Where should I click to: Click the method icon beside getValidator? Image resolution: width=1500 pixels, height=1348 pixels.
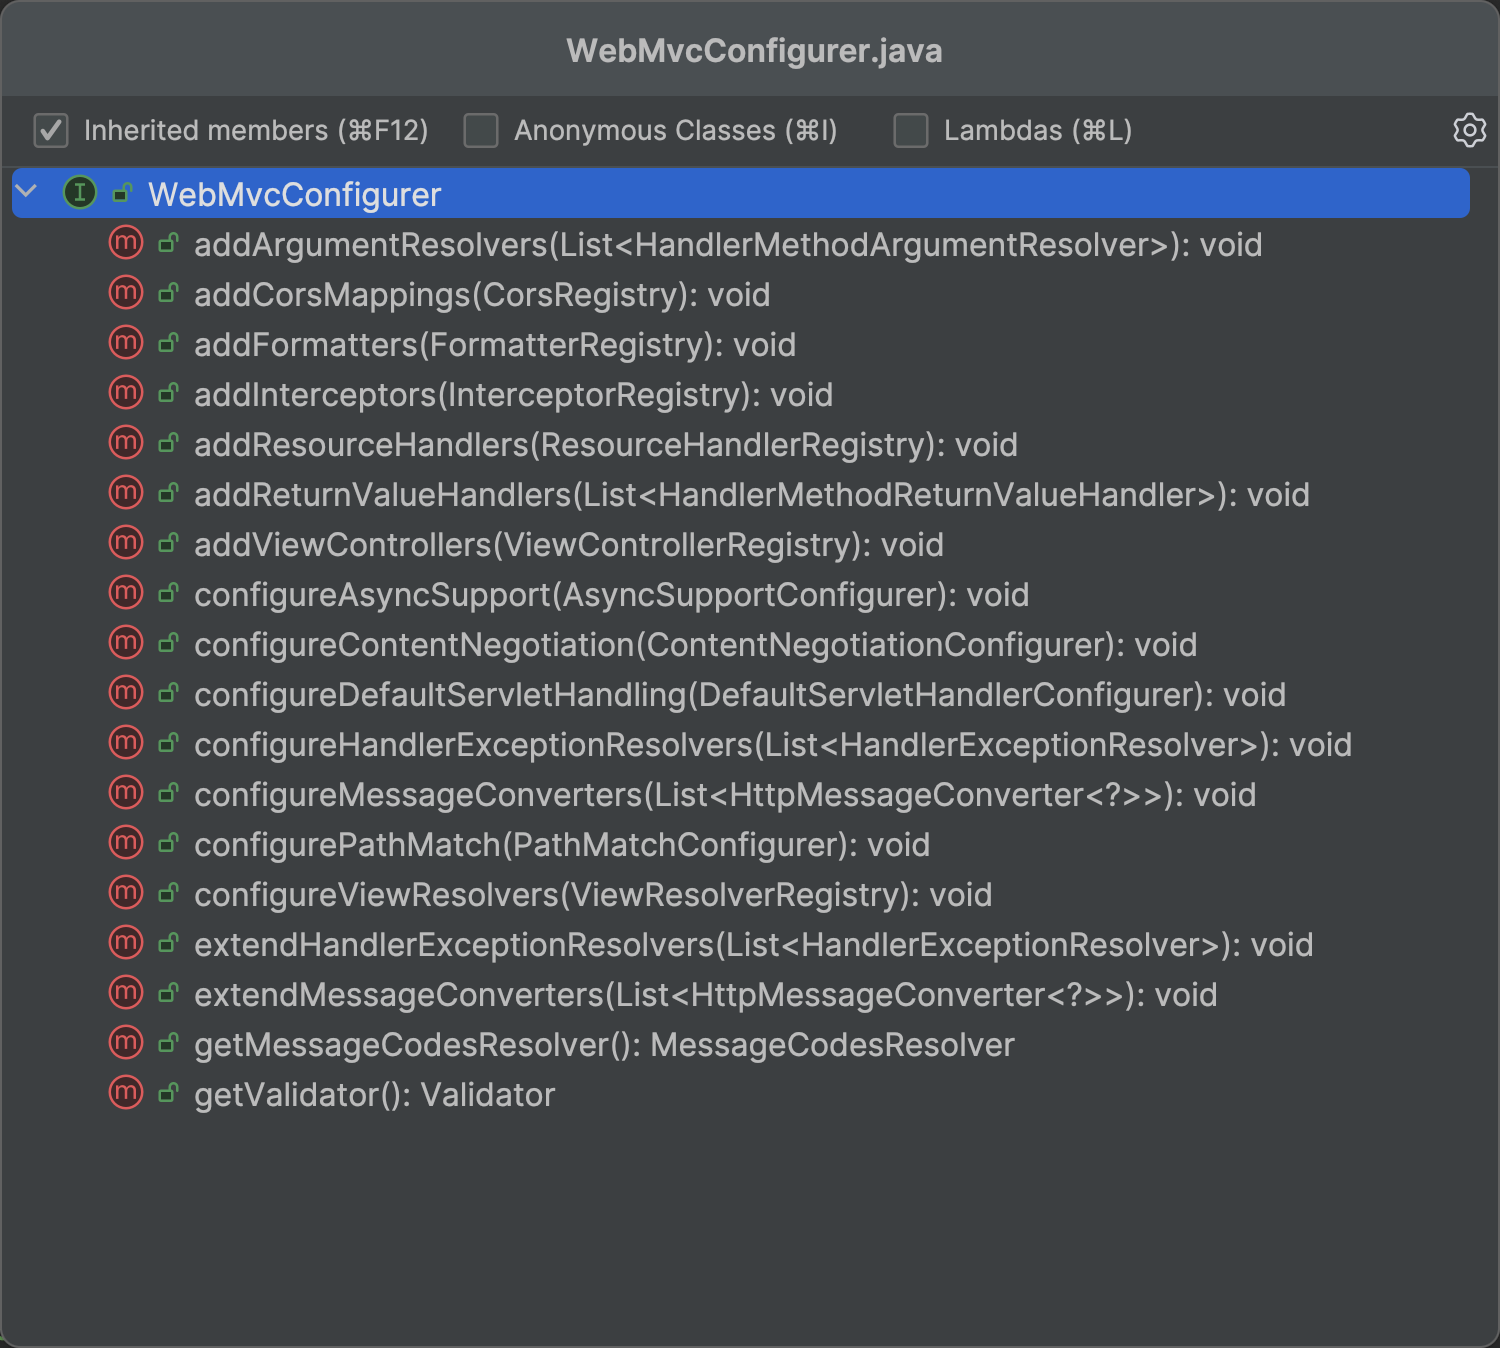point(126,1093)
